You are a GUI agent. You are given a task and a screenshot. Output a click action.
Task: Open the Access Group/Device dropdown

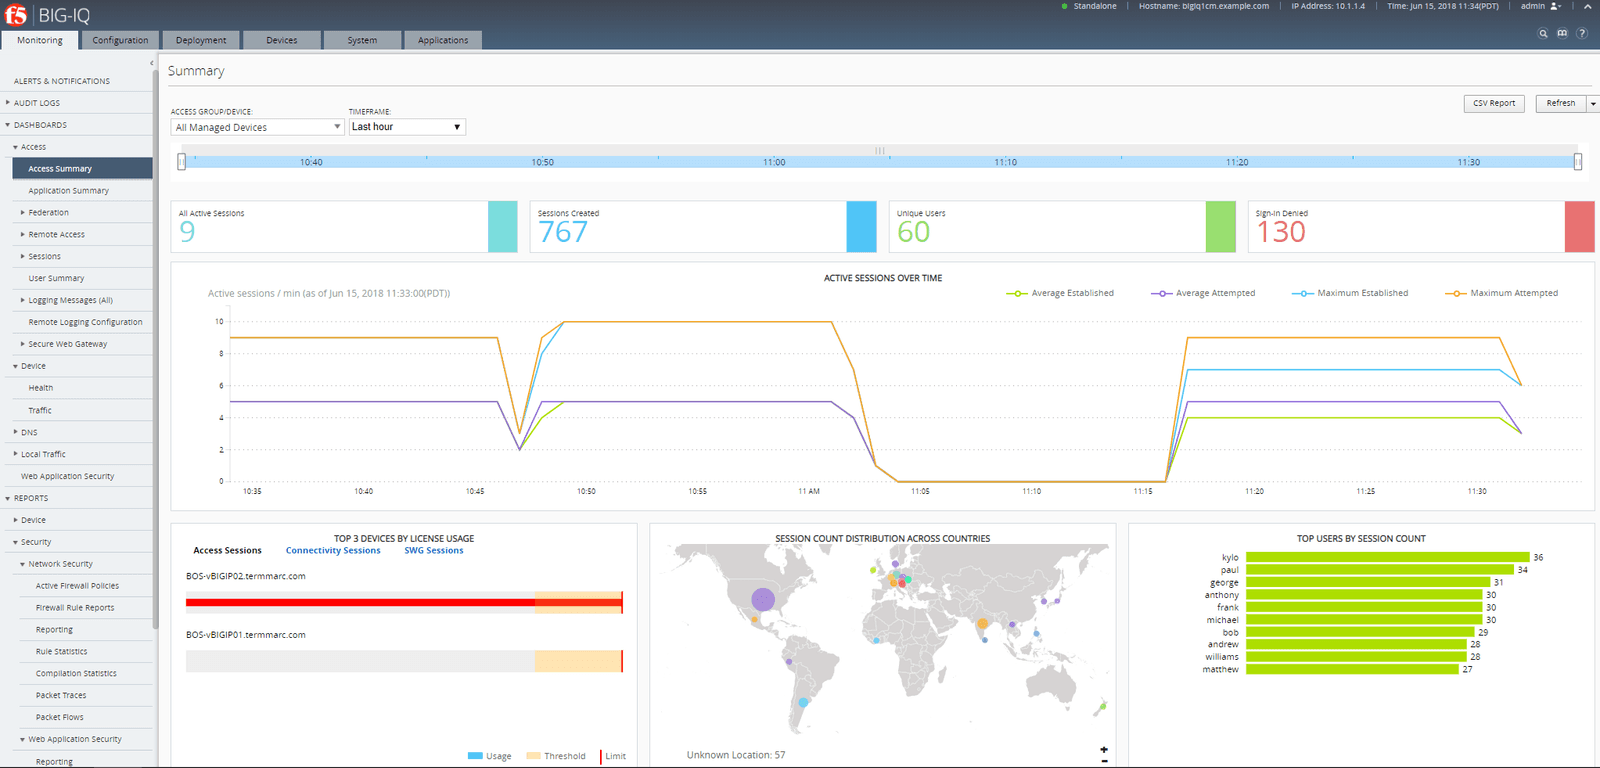(x=257, y=127)
